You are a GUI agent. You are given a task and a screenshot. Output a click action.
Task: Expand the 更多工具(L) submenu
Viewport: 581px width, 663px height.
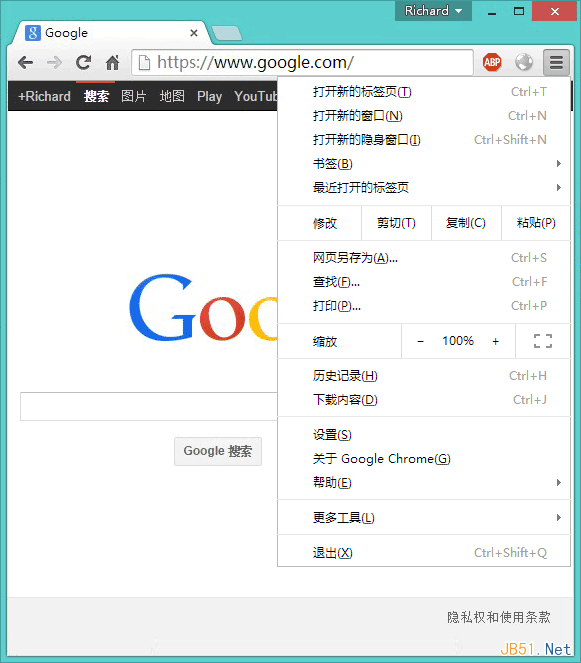pyautogui.click(x=424, y=518)
